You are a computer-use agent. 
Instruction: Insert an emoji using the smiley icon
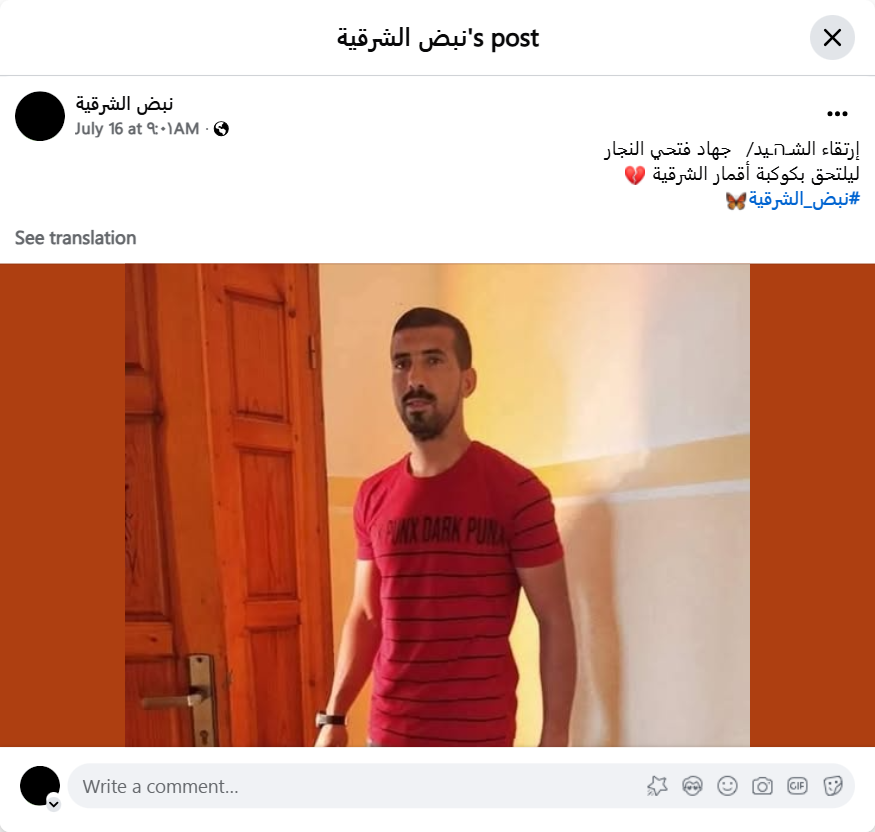[x=727, y=786]
